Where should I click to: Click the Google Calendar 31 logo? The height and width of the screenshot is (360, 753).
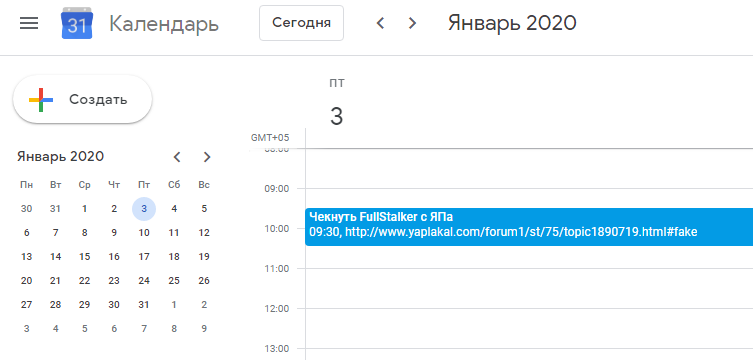tap(77, 23)
